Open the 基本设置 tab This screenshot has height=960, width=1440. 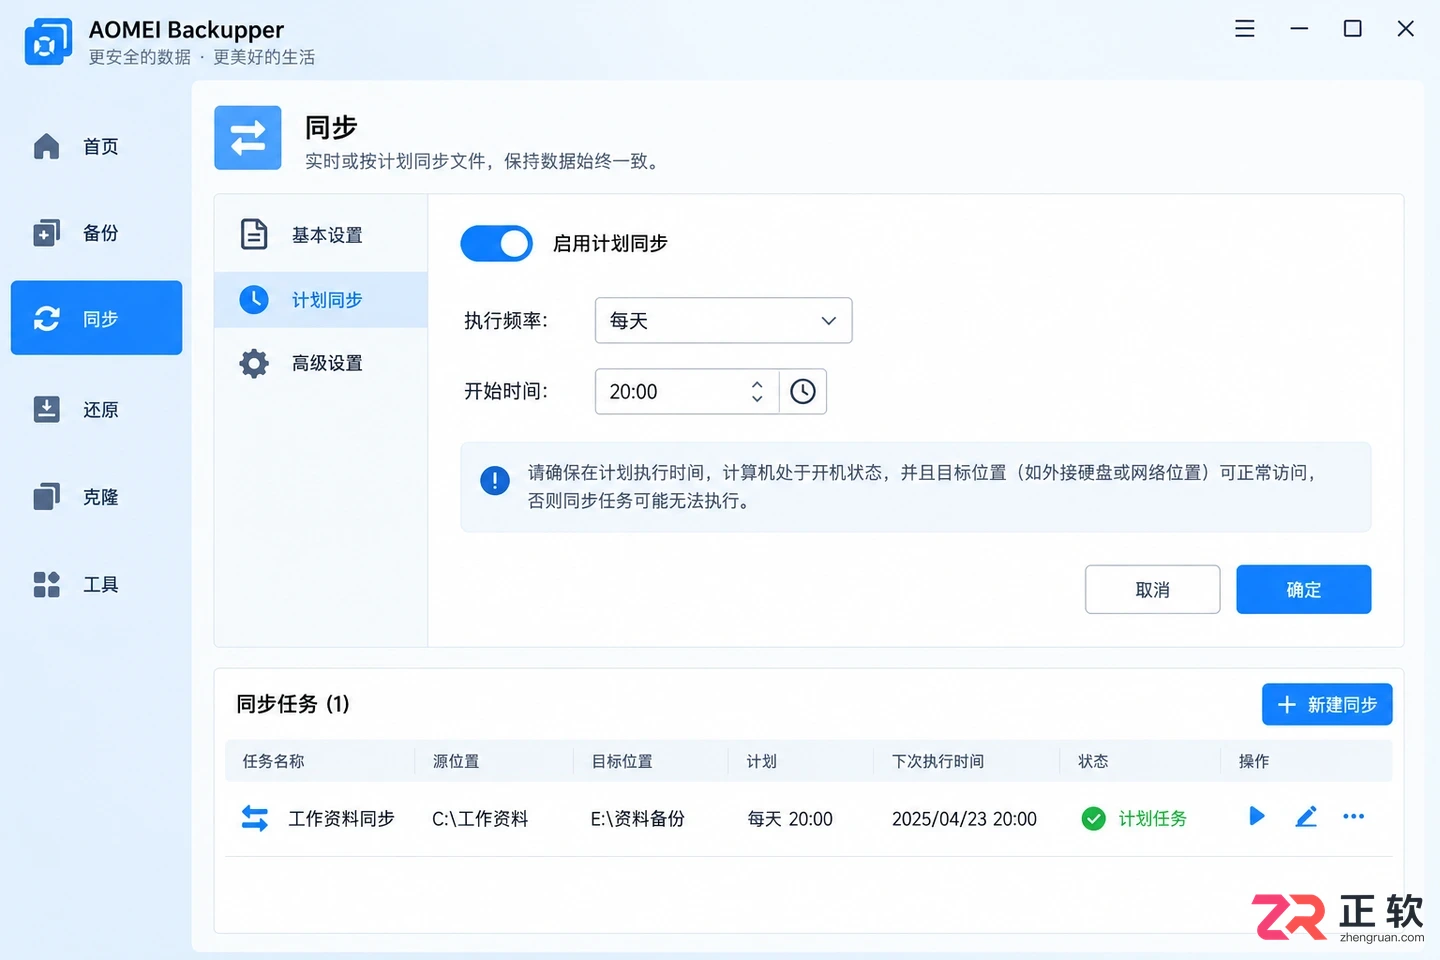(x=321, y=235)
